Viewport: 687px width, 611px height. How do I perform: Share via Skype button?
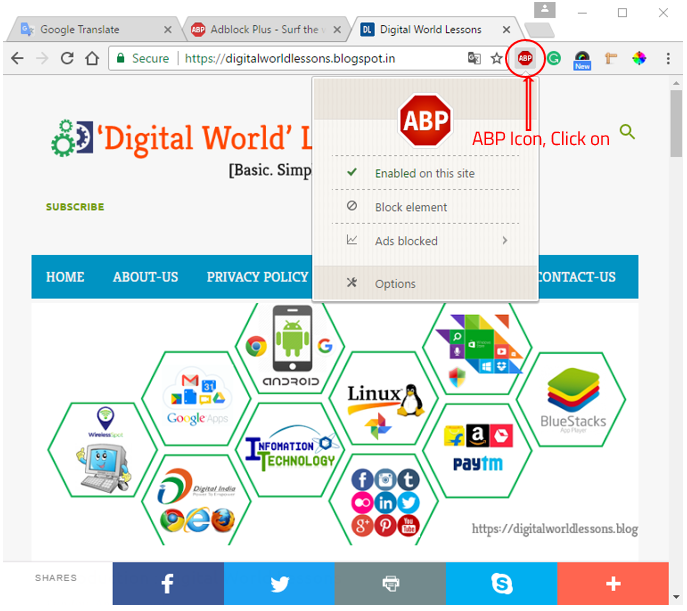click(x=502, y=583)
